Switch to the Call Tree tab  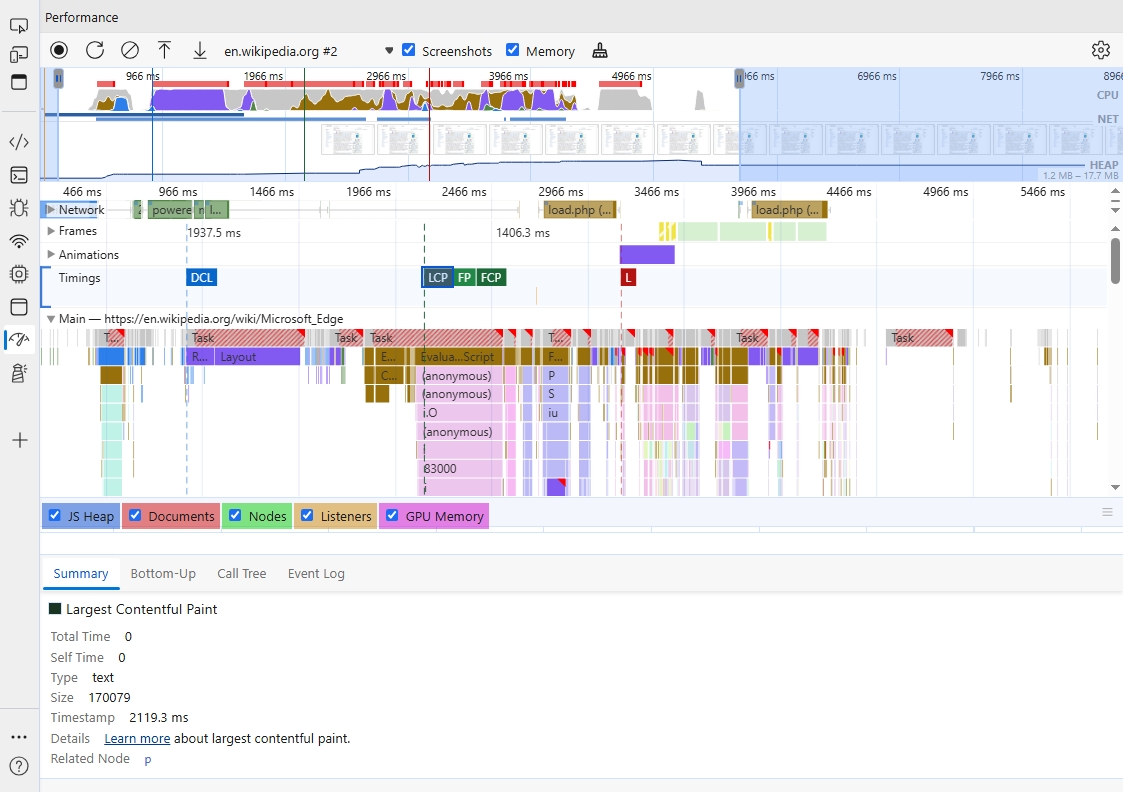point(241,574)
